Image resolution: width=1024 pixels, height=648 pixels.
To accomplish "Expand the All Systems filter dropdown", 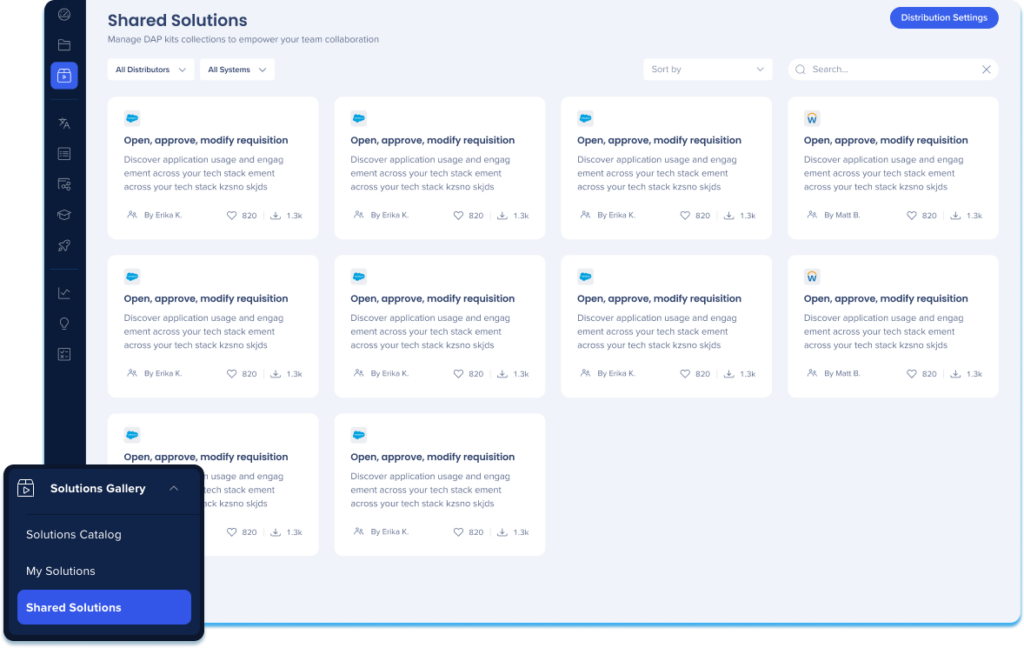I will point(237,70).
